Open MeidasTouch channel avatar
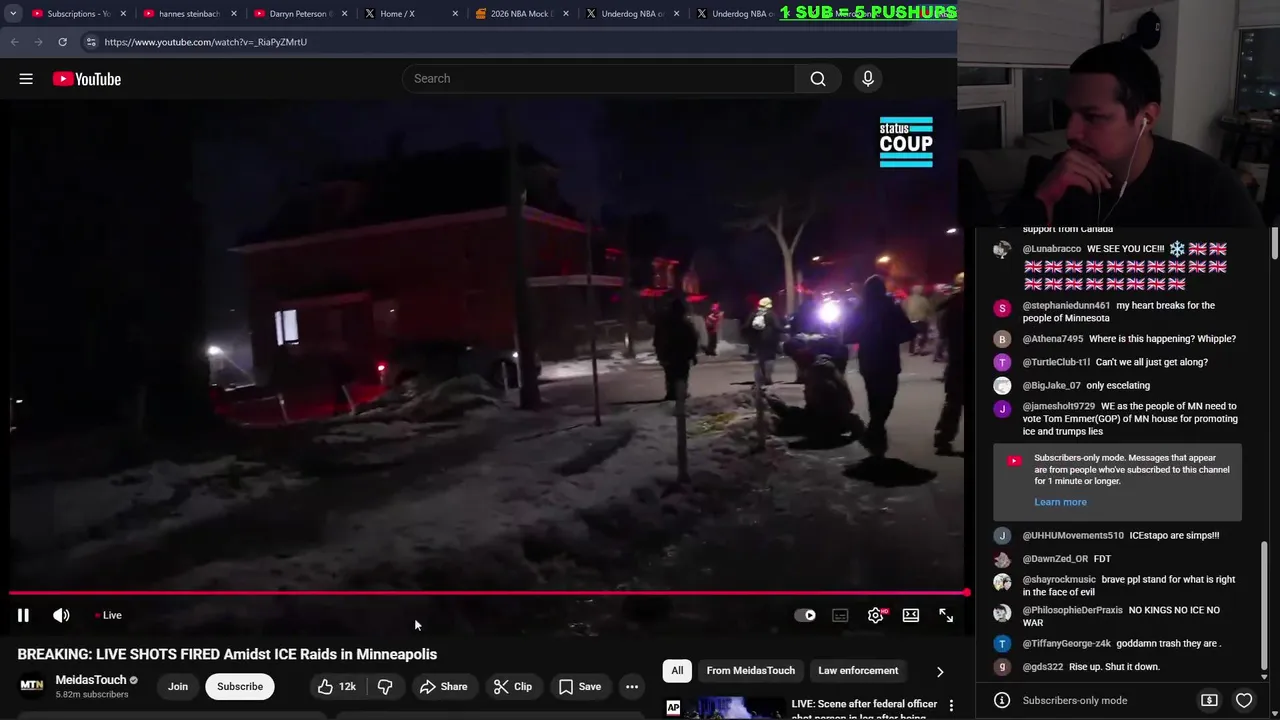 click(32, 686)
